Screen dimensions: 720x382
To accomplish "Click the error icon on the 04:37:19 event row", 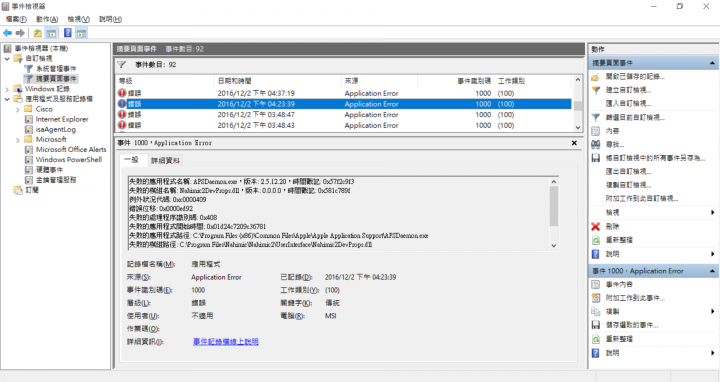I will click(122, 93).
